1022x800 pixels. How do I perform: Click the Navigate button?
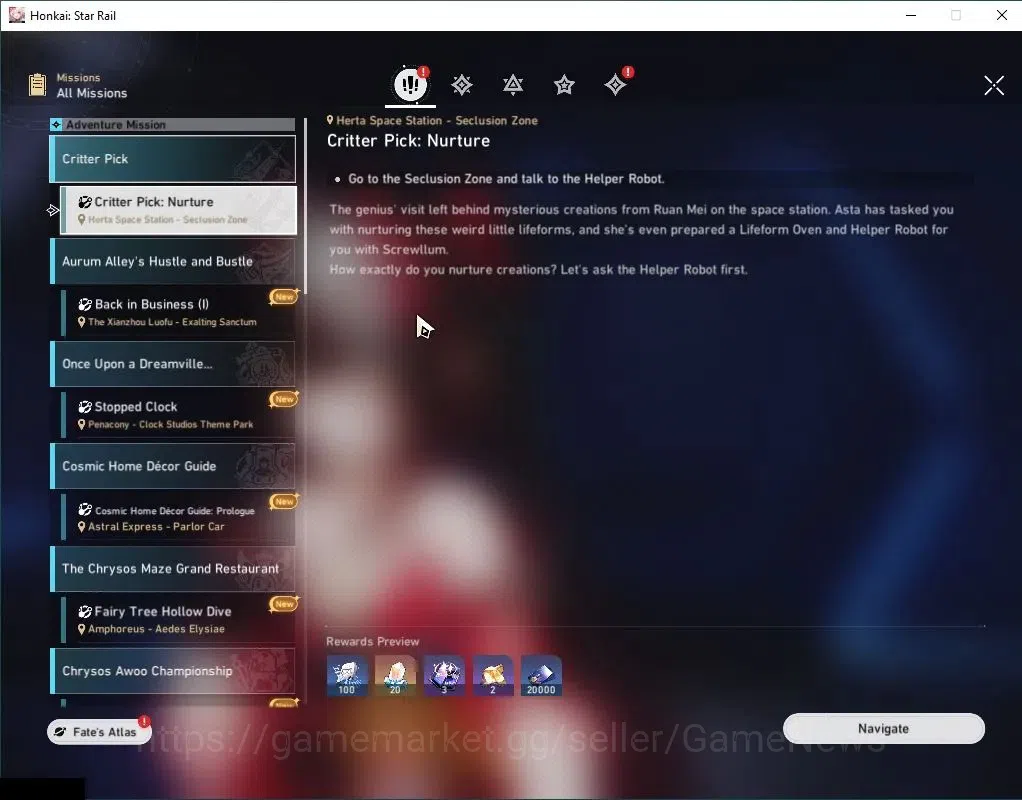tap(883, 728)
